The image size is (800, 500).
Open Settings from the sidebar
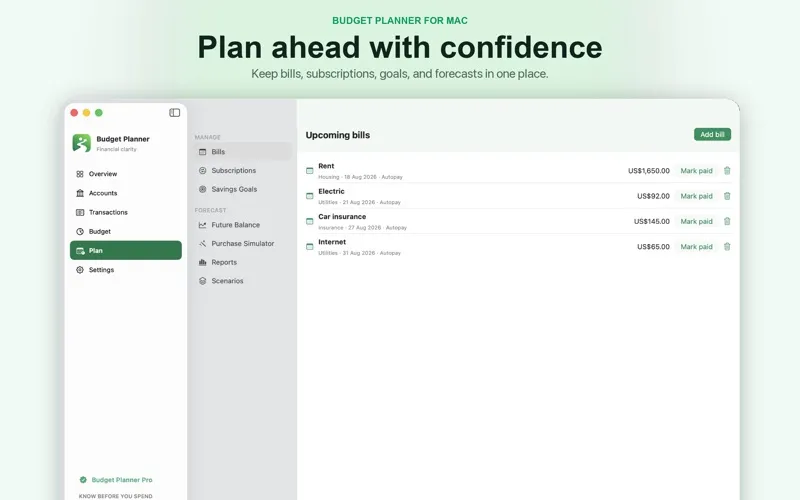click(x=126, y=269)
